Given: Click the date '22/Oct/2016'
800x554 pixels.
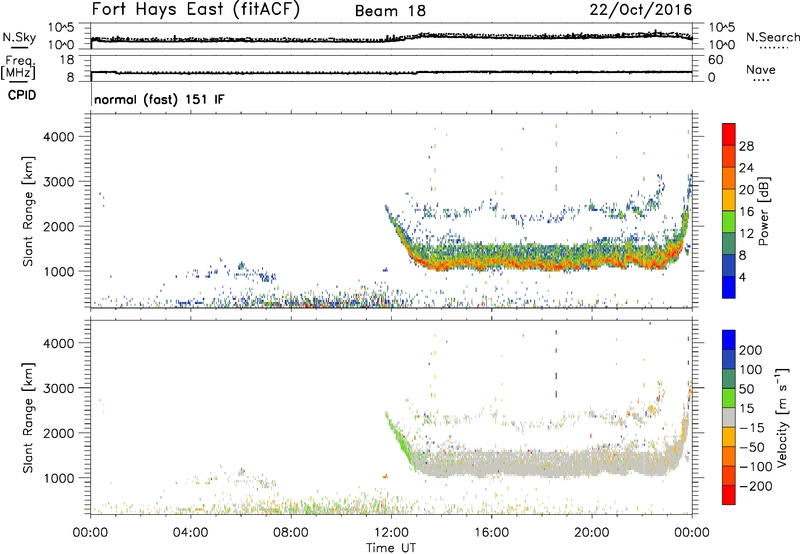Looking at the screenshot, I should pyautogui.click(x=641, y=10).
